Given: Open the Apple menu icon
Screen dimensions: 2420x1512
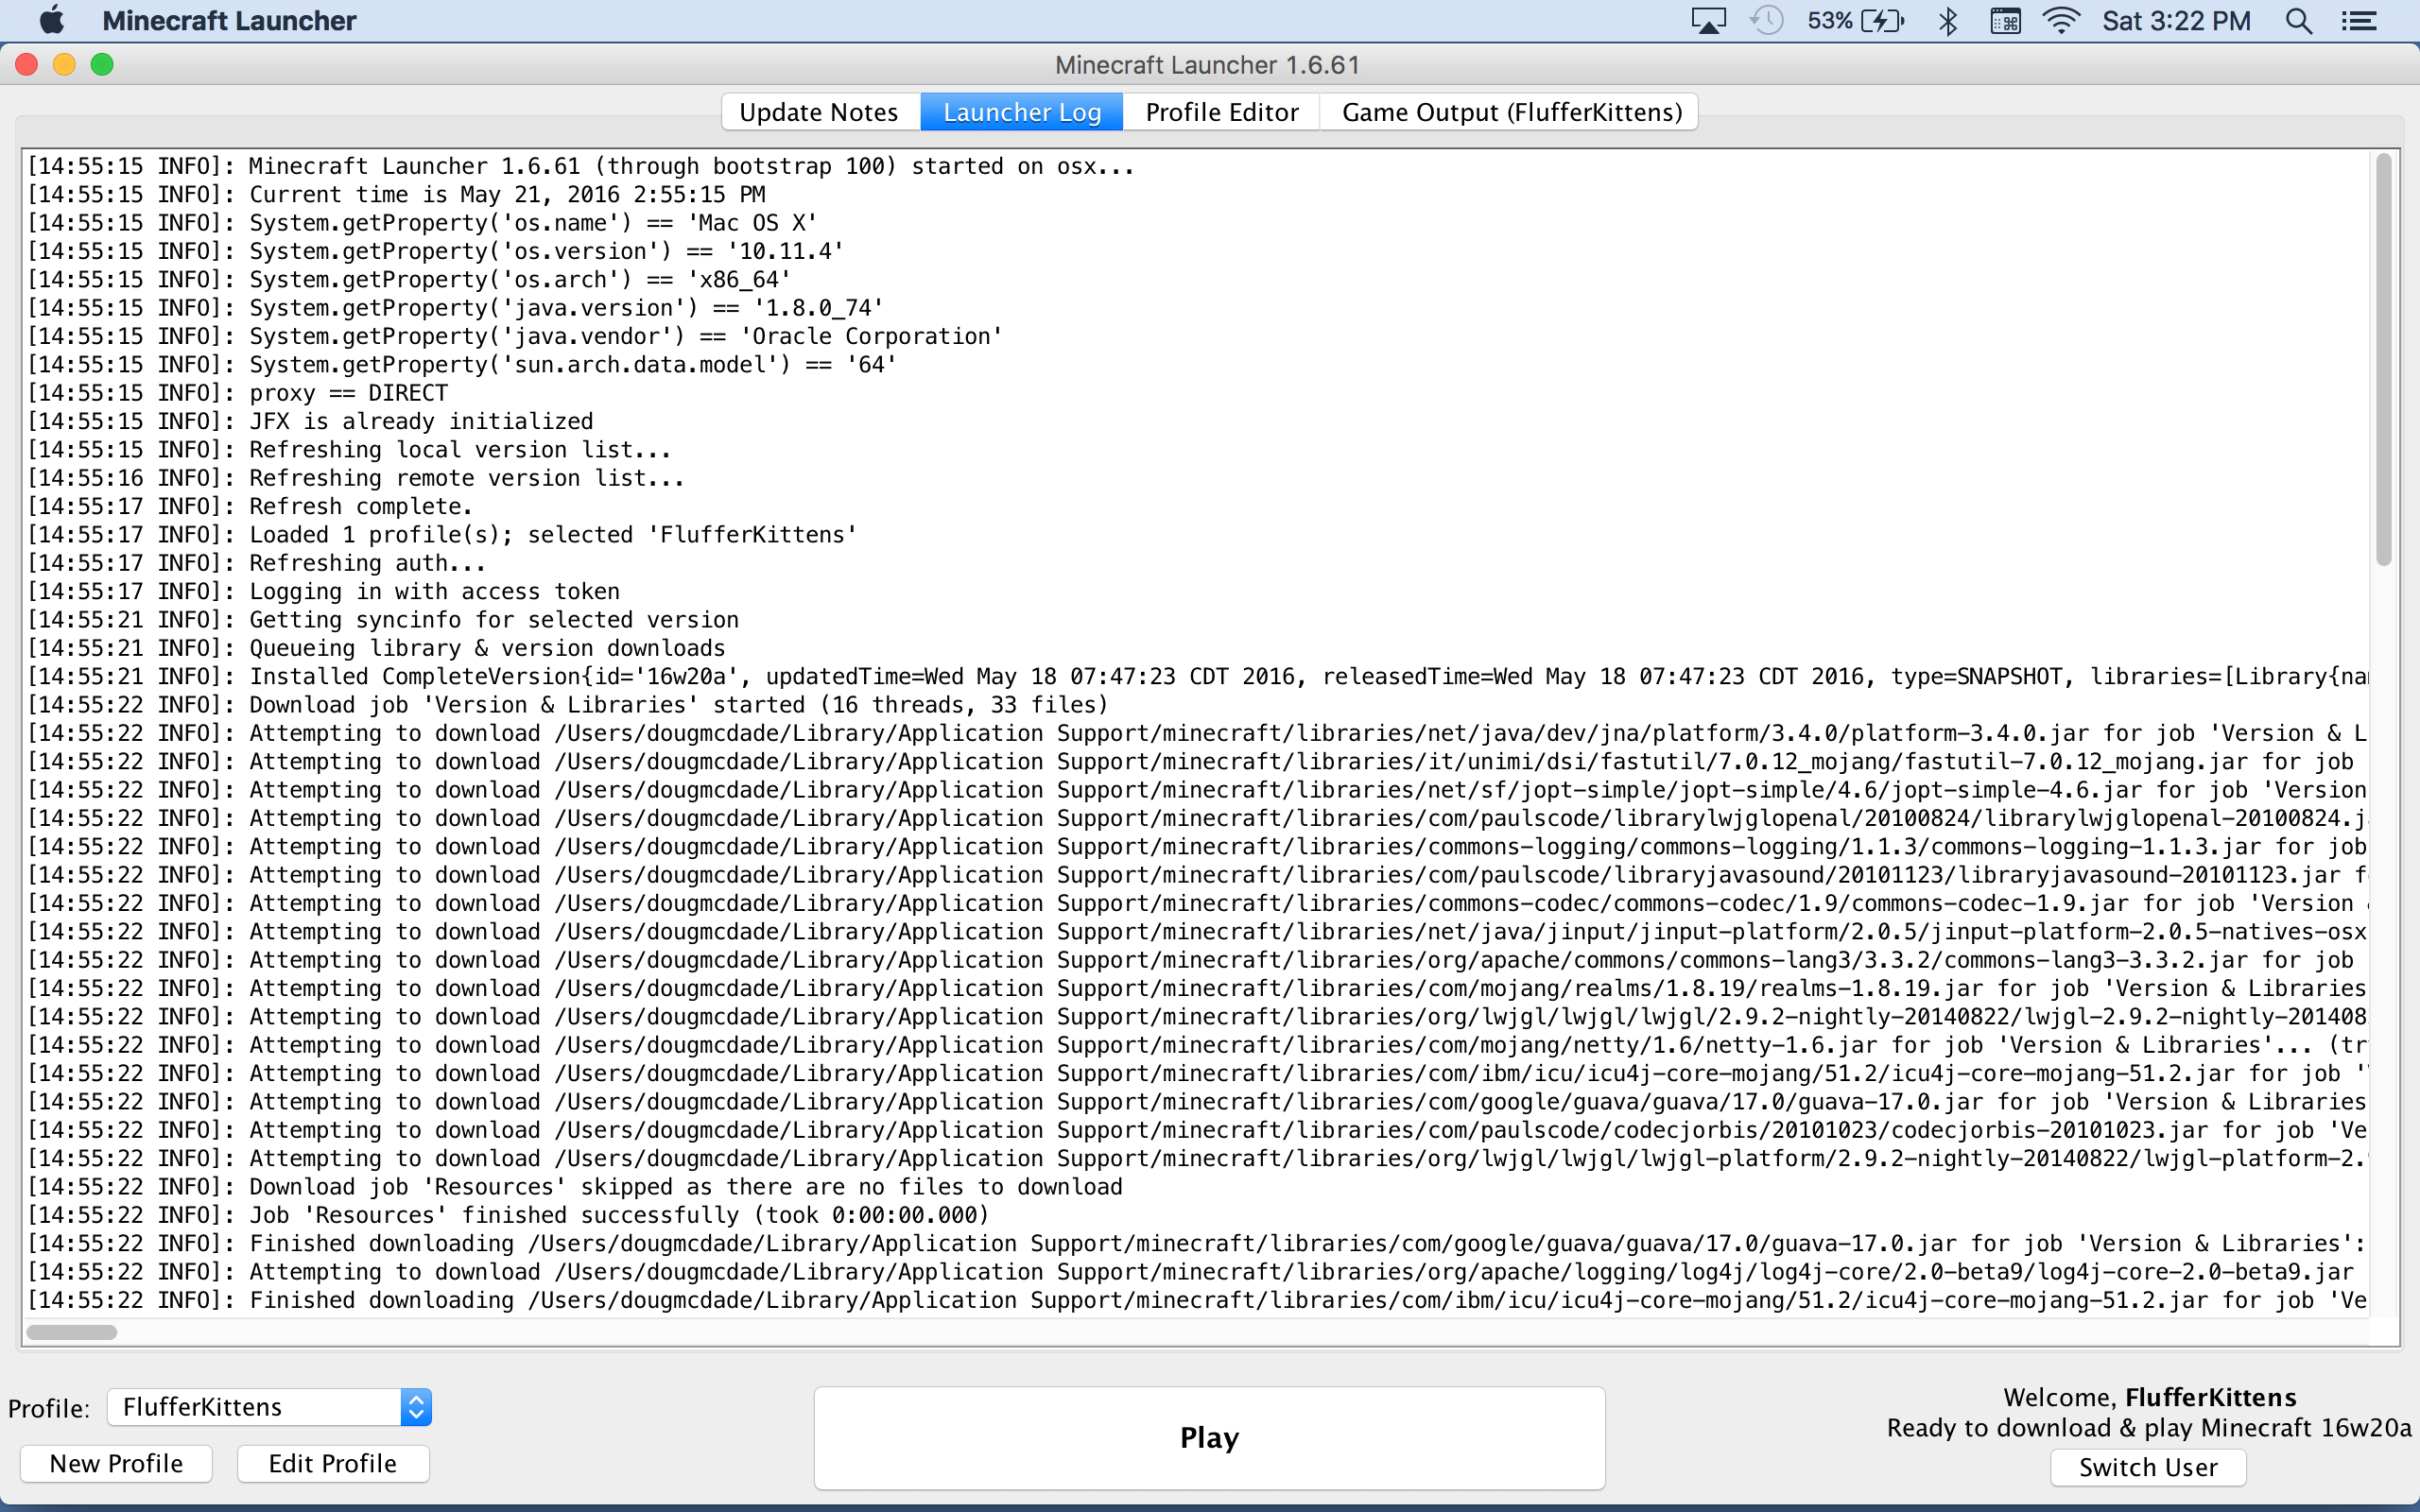Looking at the screenshot, I should pos(52,20).
